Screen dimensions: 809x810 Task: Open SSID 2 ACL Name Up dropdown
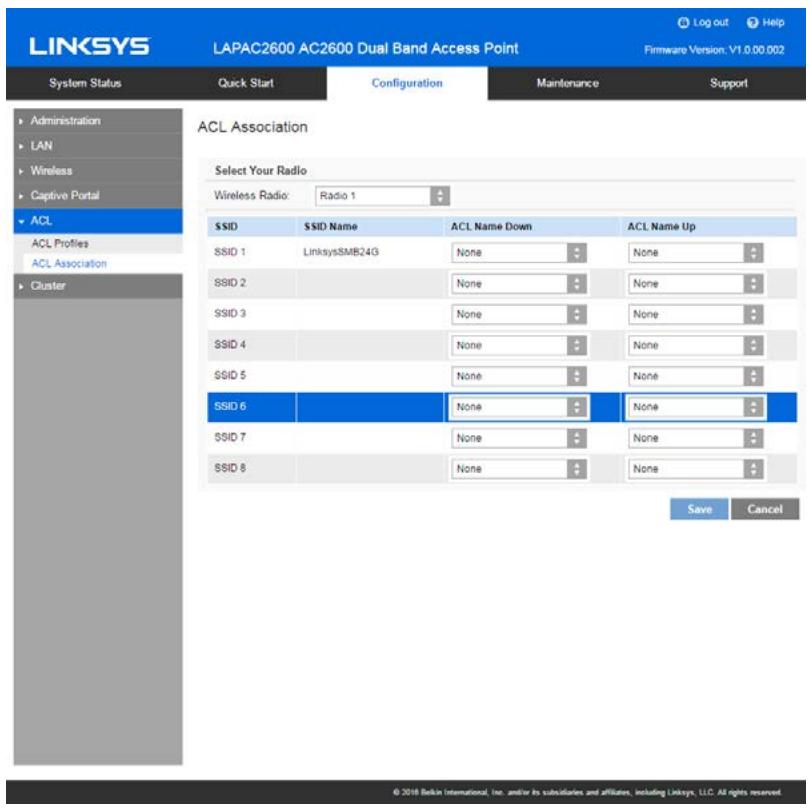(695, 284)
